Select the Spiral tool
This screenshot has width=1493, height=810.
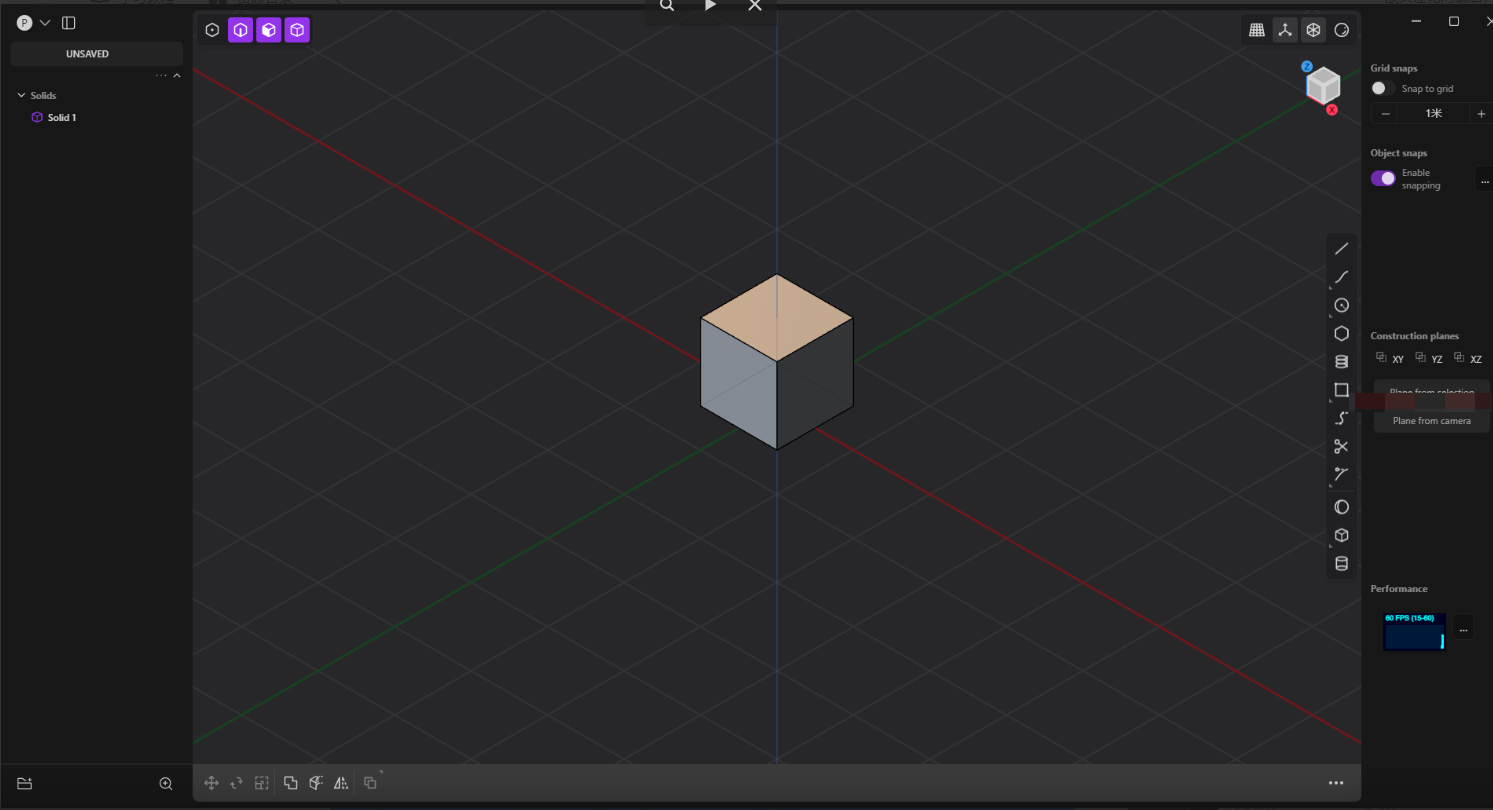pyautogui.click(x=1342, y=362)
